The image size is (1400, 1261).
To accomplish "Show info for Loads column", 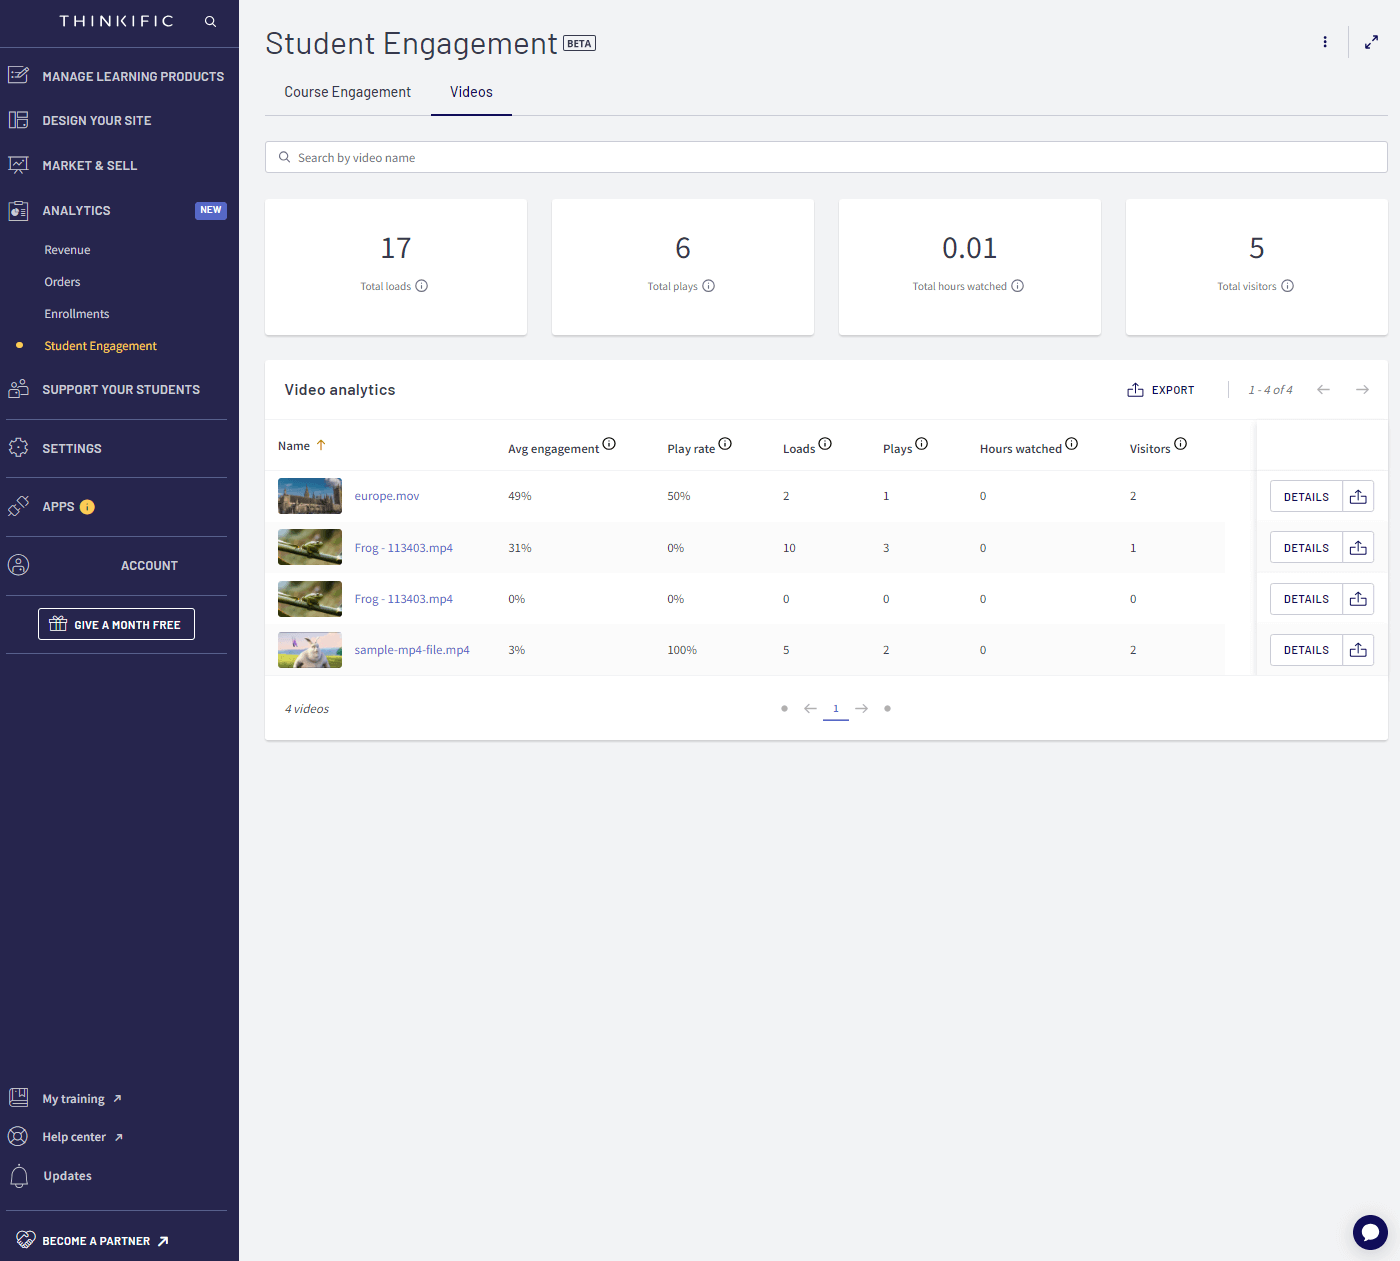I will pyautogui.click(x=825, y=444).
